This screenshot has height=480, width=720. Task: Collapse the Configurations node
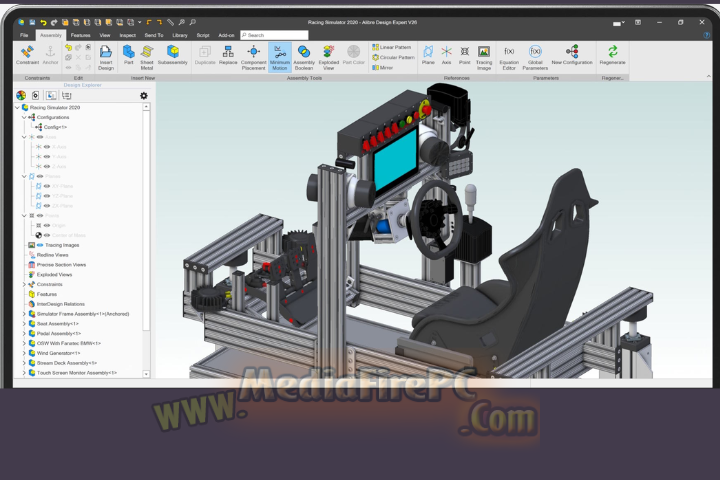tap(24, 117)
